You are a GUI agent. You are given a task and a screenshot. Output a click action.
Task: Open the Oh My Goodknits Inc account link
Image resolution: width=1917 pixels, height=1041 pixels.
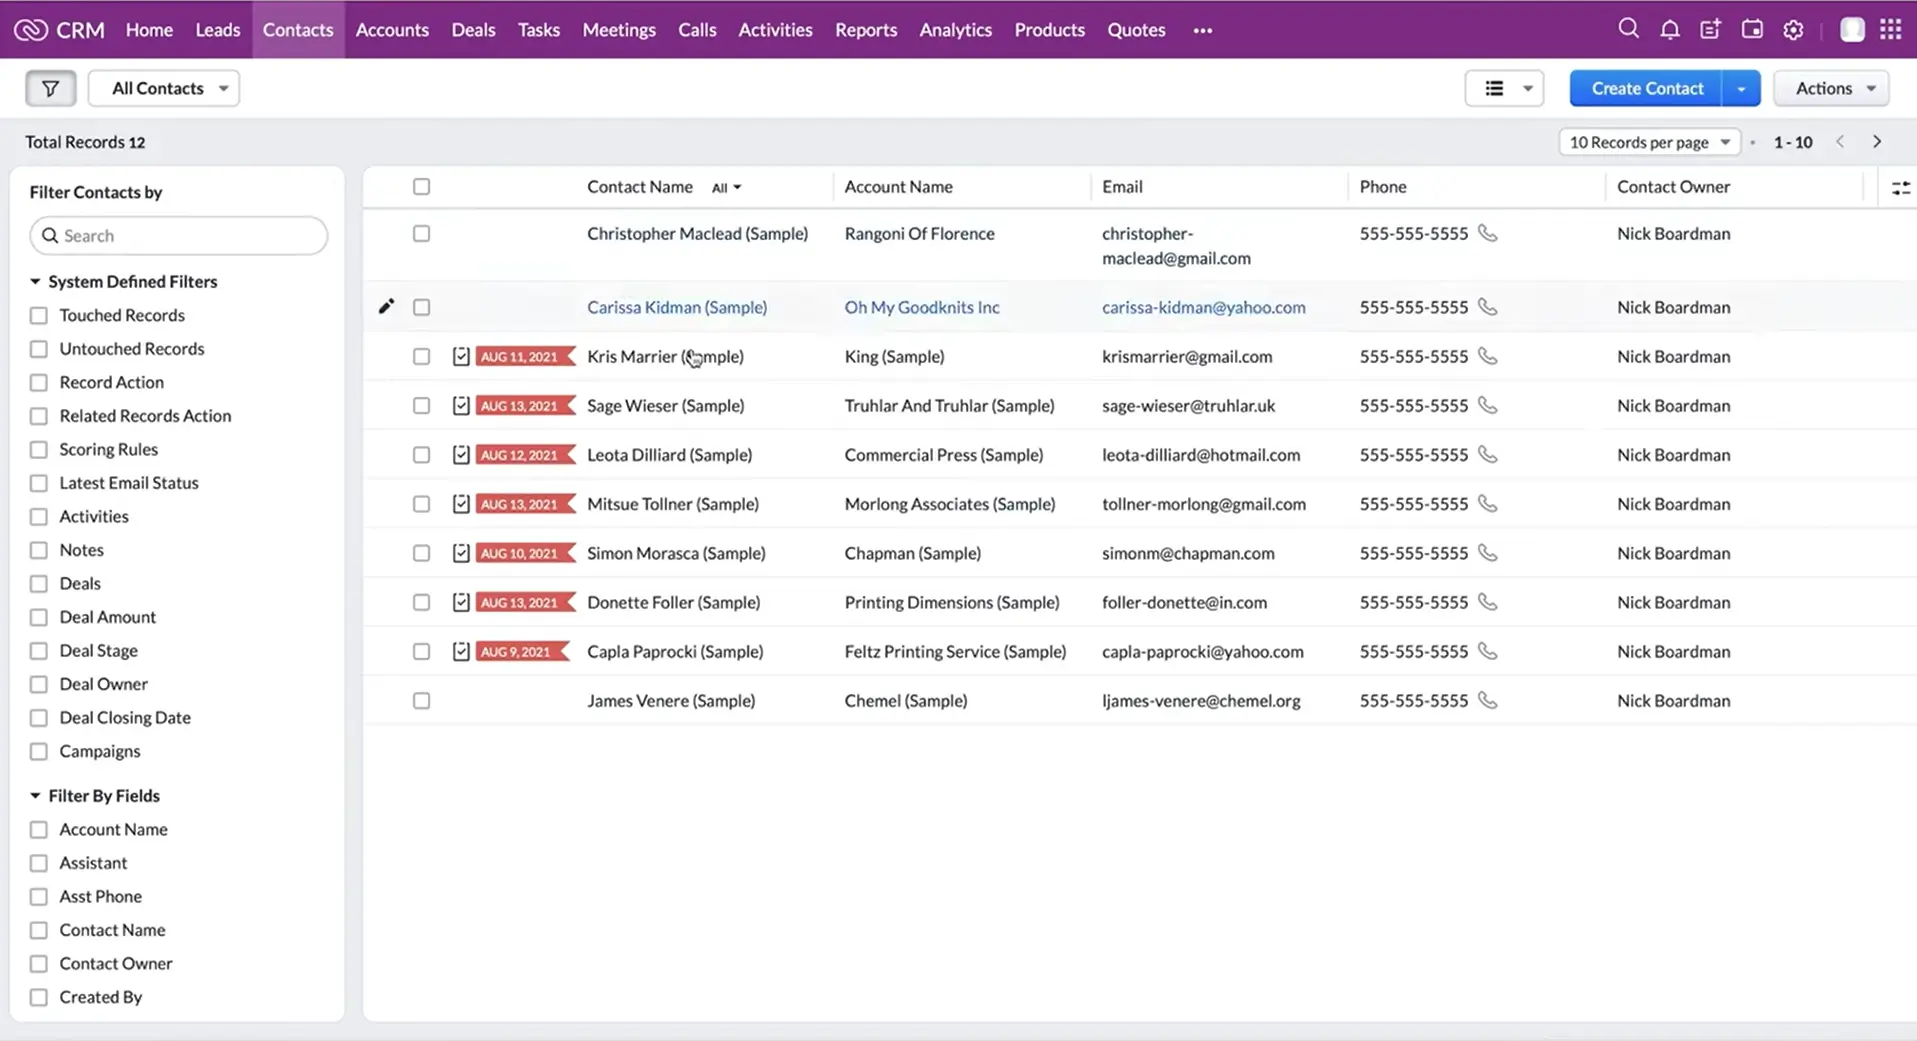tap(921, 307)
